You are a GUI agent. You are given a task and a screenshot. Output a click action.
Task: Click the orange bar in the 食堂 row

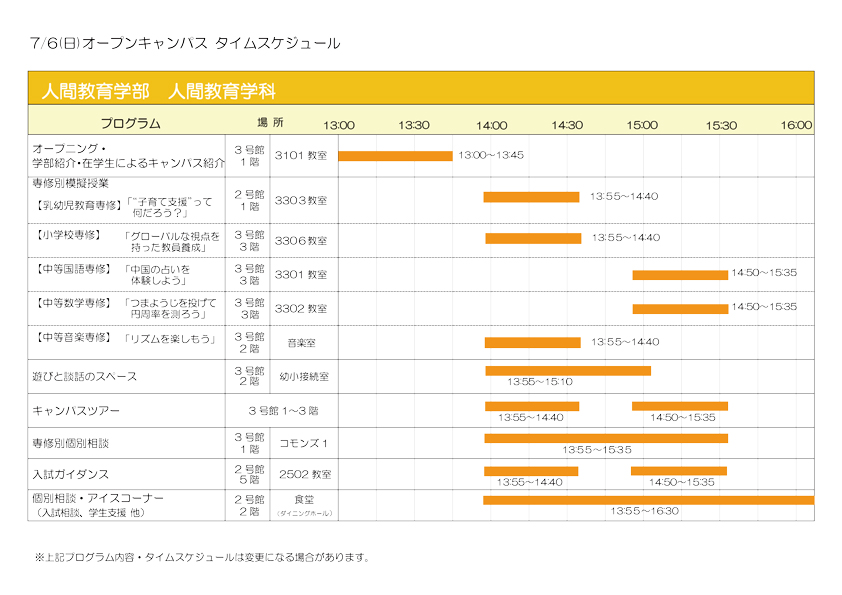[x=649, y=500]
